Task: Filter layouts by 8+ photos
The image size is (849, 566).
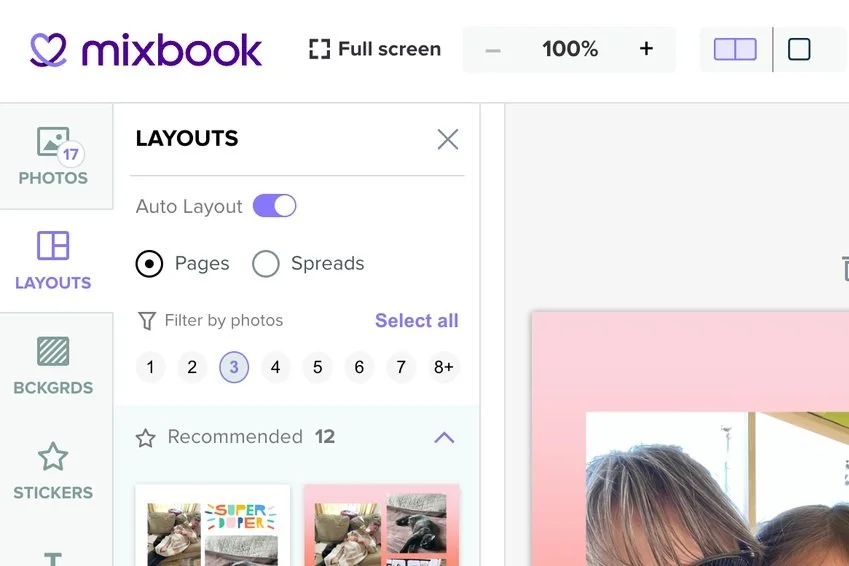Action: [443, 367]
